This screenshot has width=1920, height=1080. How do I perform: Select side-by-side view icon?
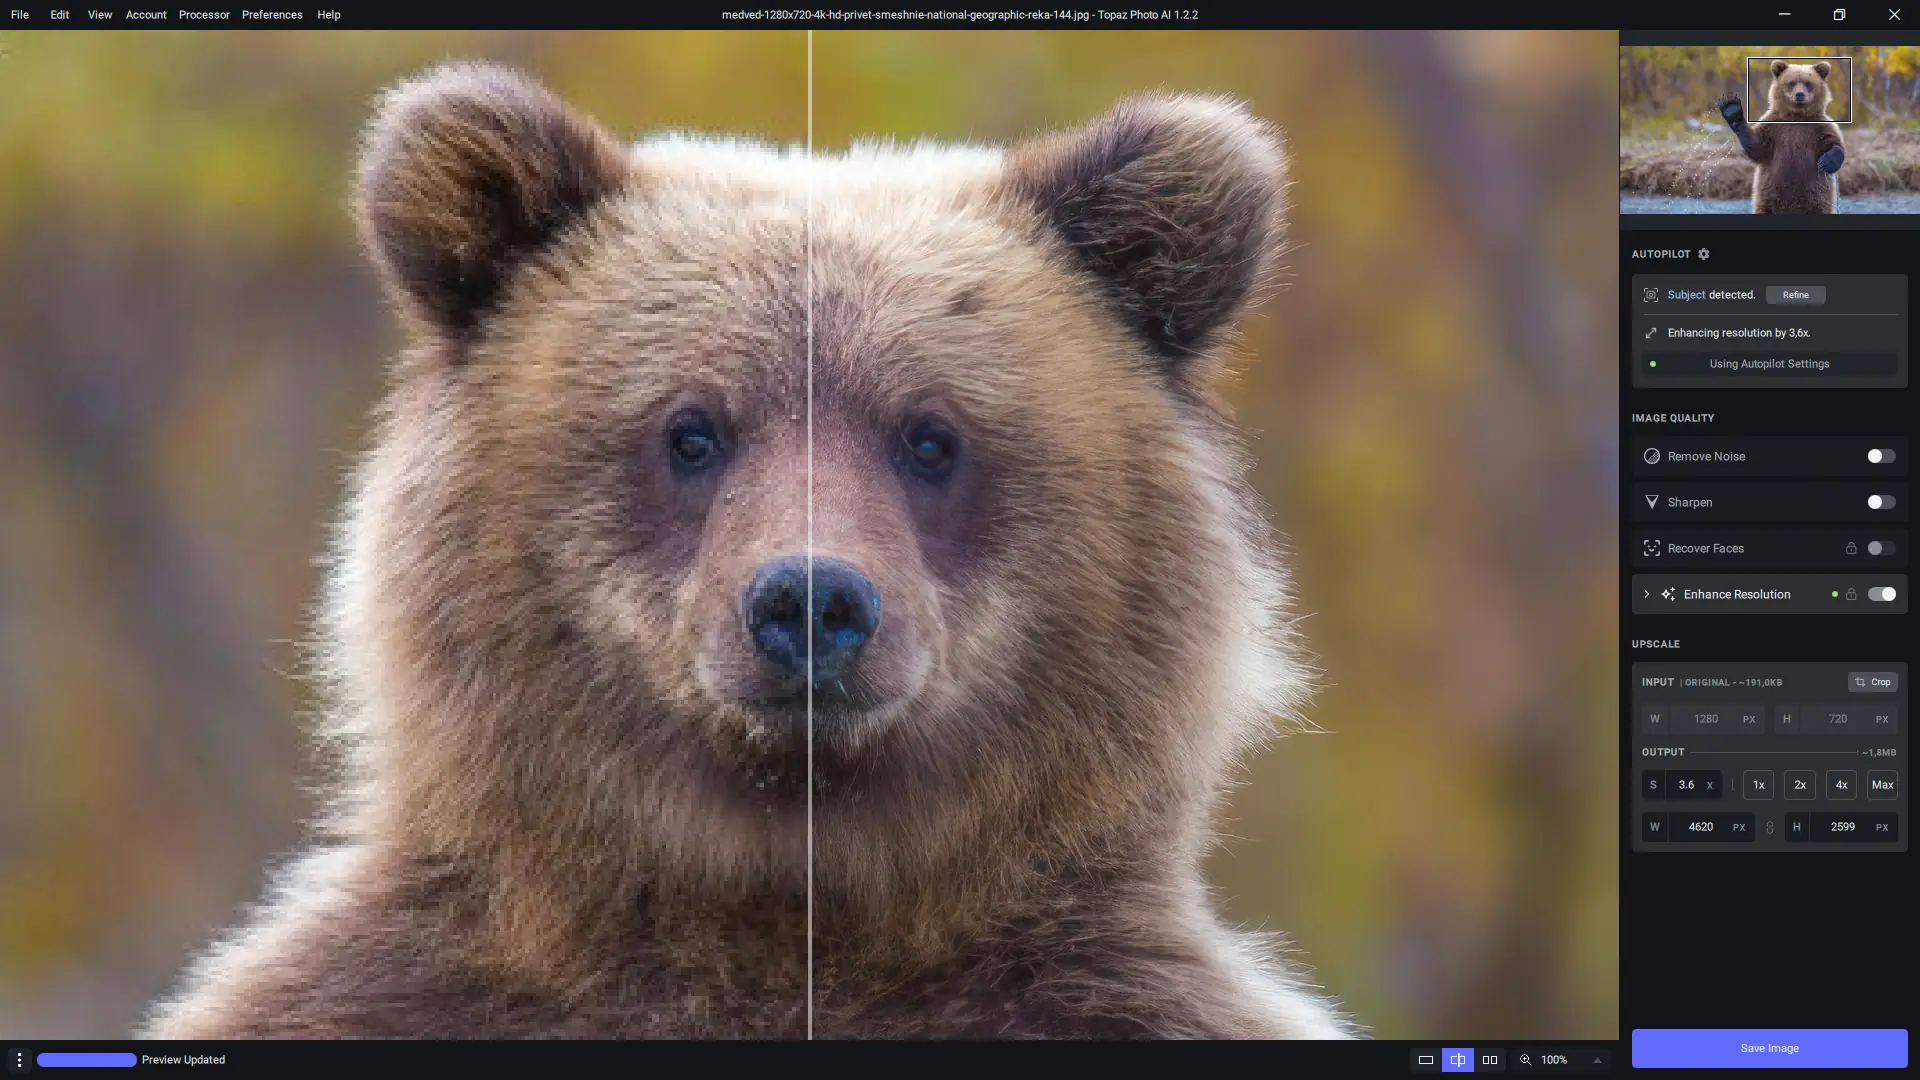pos(1490,1060)
